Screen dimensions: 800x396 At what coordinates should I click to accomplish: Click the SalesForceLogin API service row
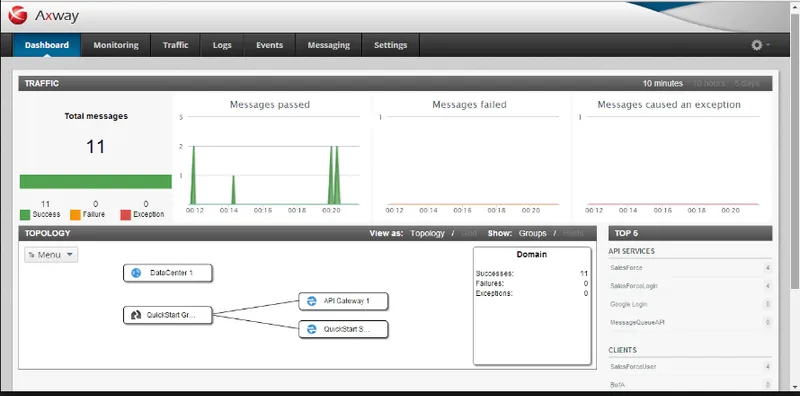pyautogui.click(x=690, y=286)
